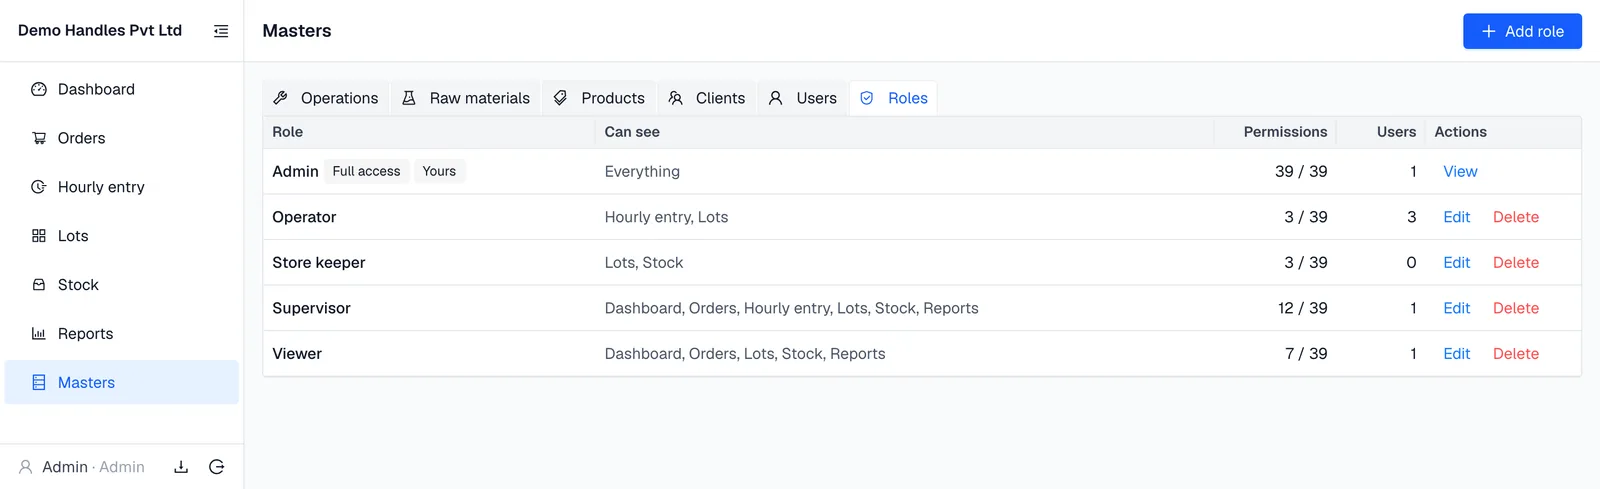The image size is (1600, 489).
Task: Click the 7 / 39 permissions value
Action: (1306, 354)
